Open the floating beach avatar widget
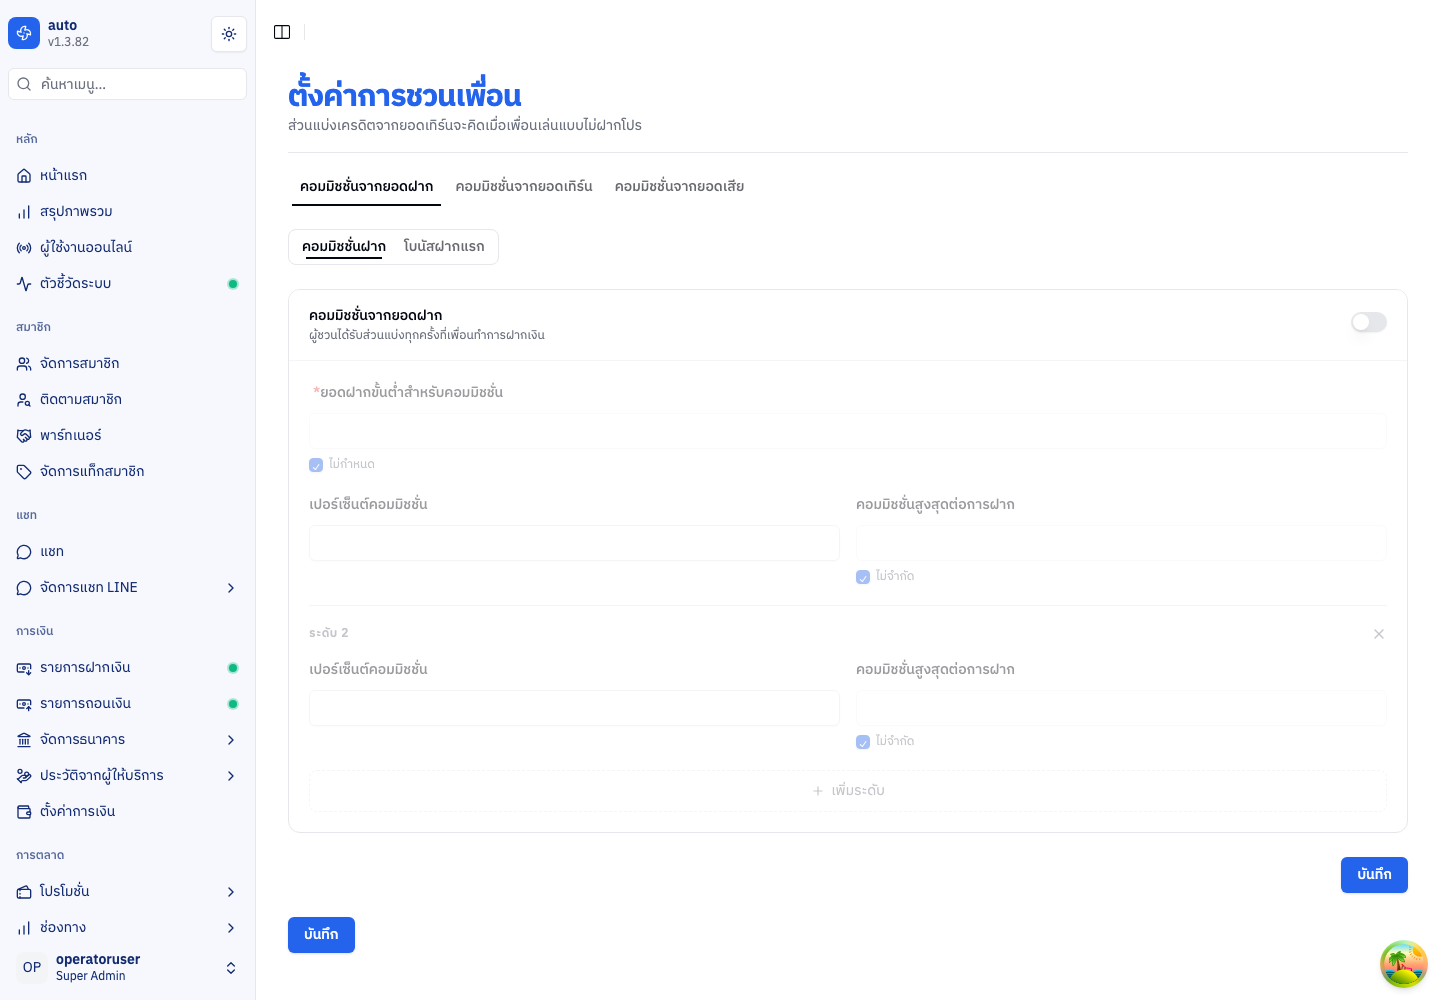 coord(1404,964)
